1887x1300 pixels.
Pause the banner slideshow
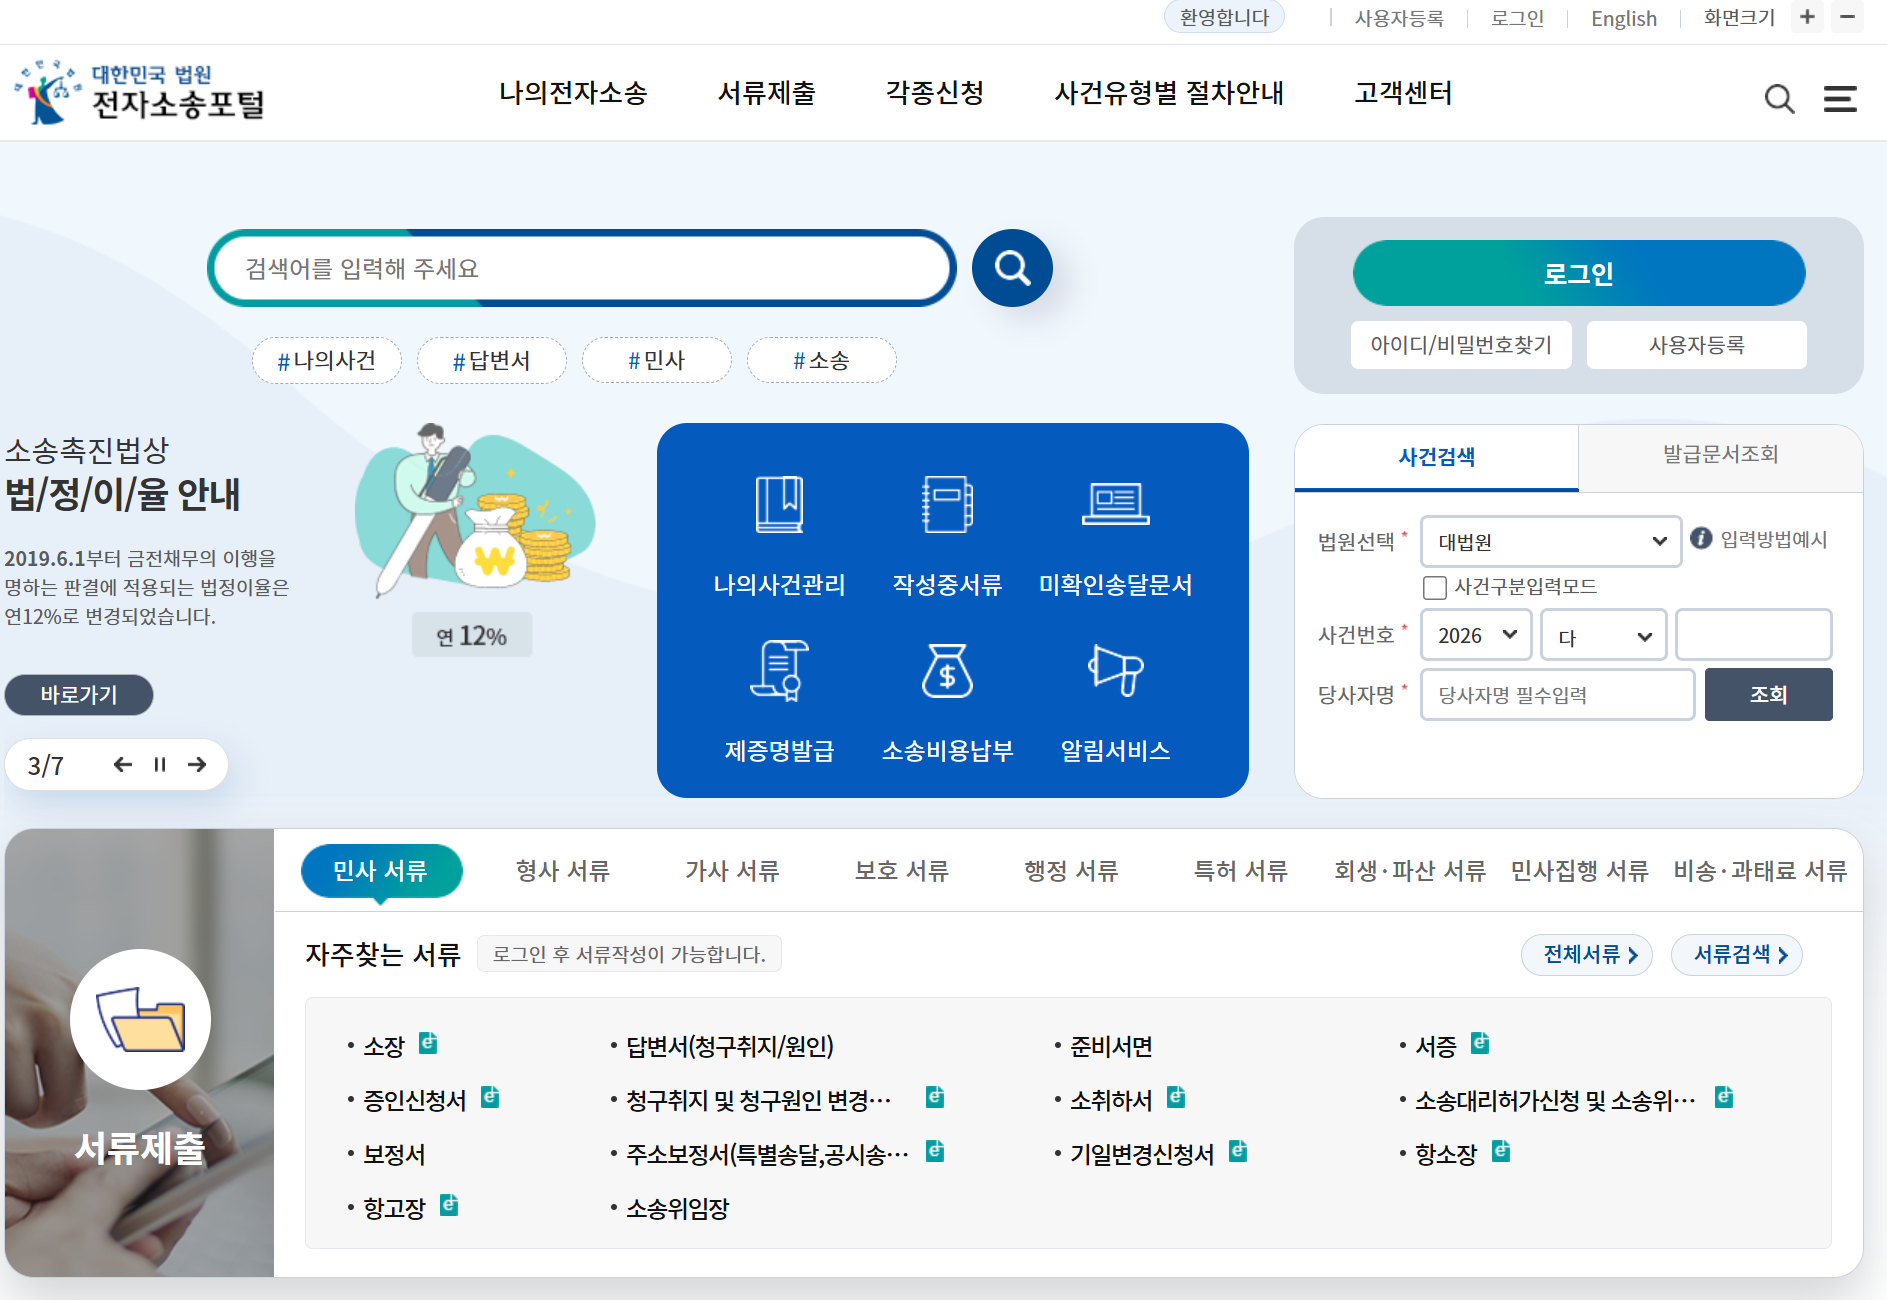[159, 764]
